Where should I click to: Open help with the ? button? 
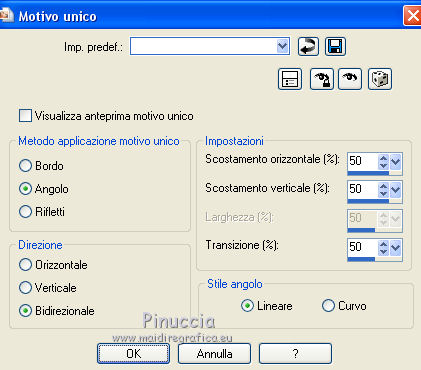point(295,354)
